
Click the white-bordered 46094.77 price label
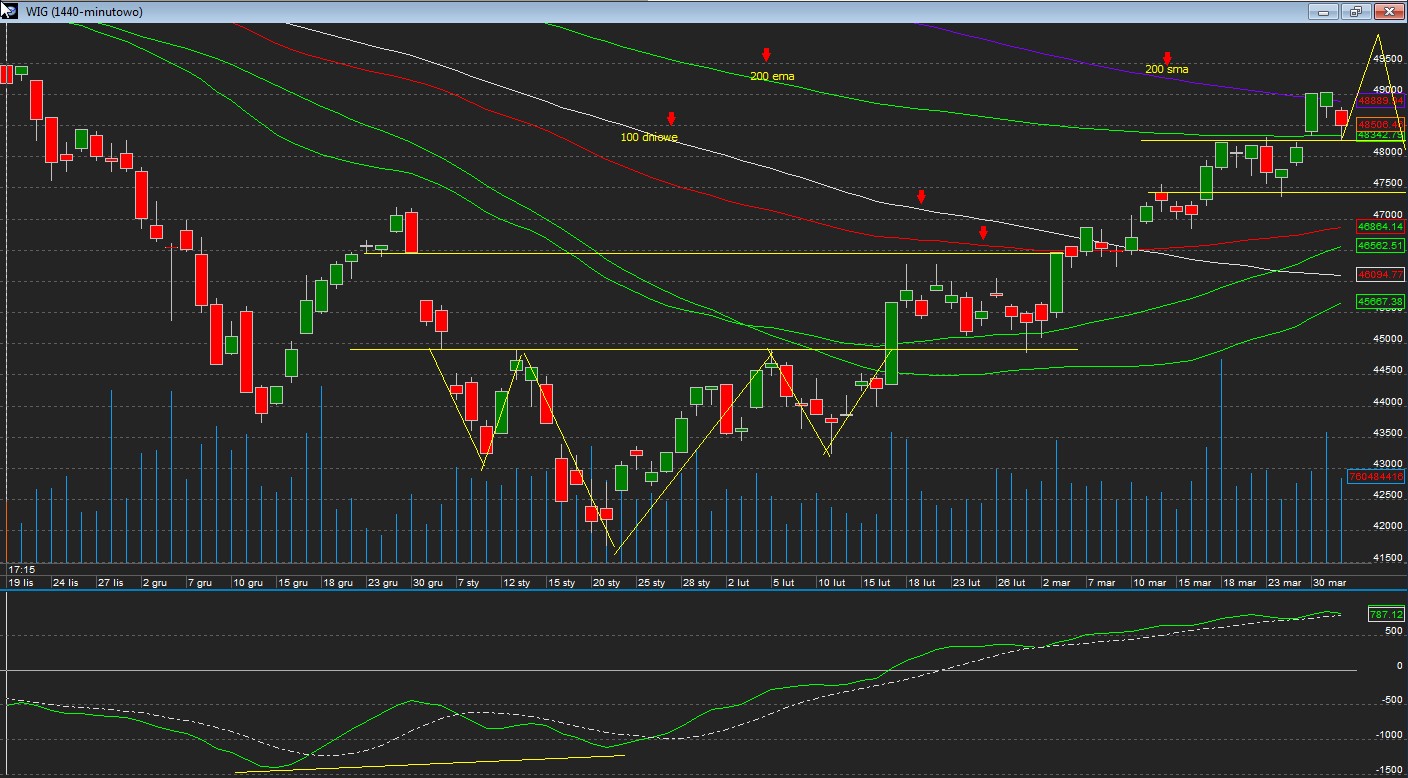coord(1380,274)
